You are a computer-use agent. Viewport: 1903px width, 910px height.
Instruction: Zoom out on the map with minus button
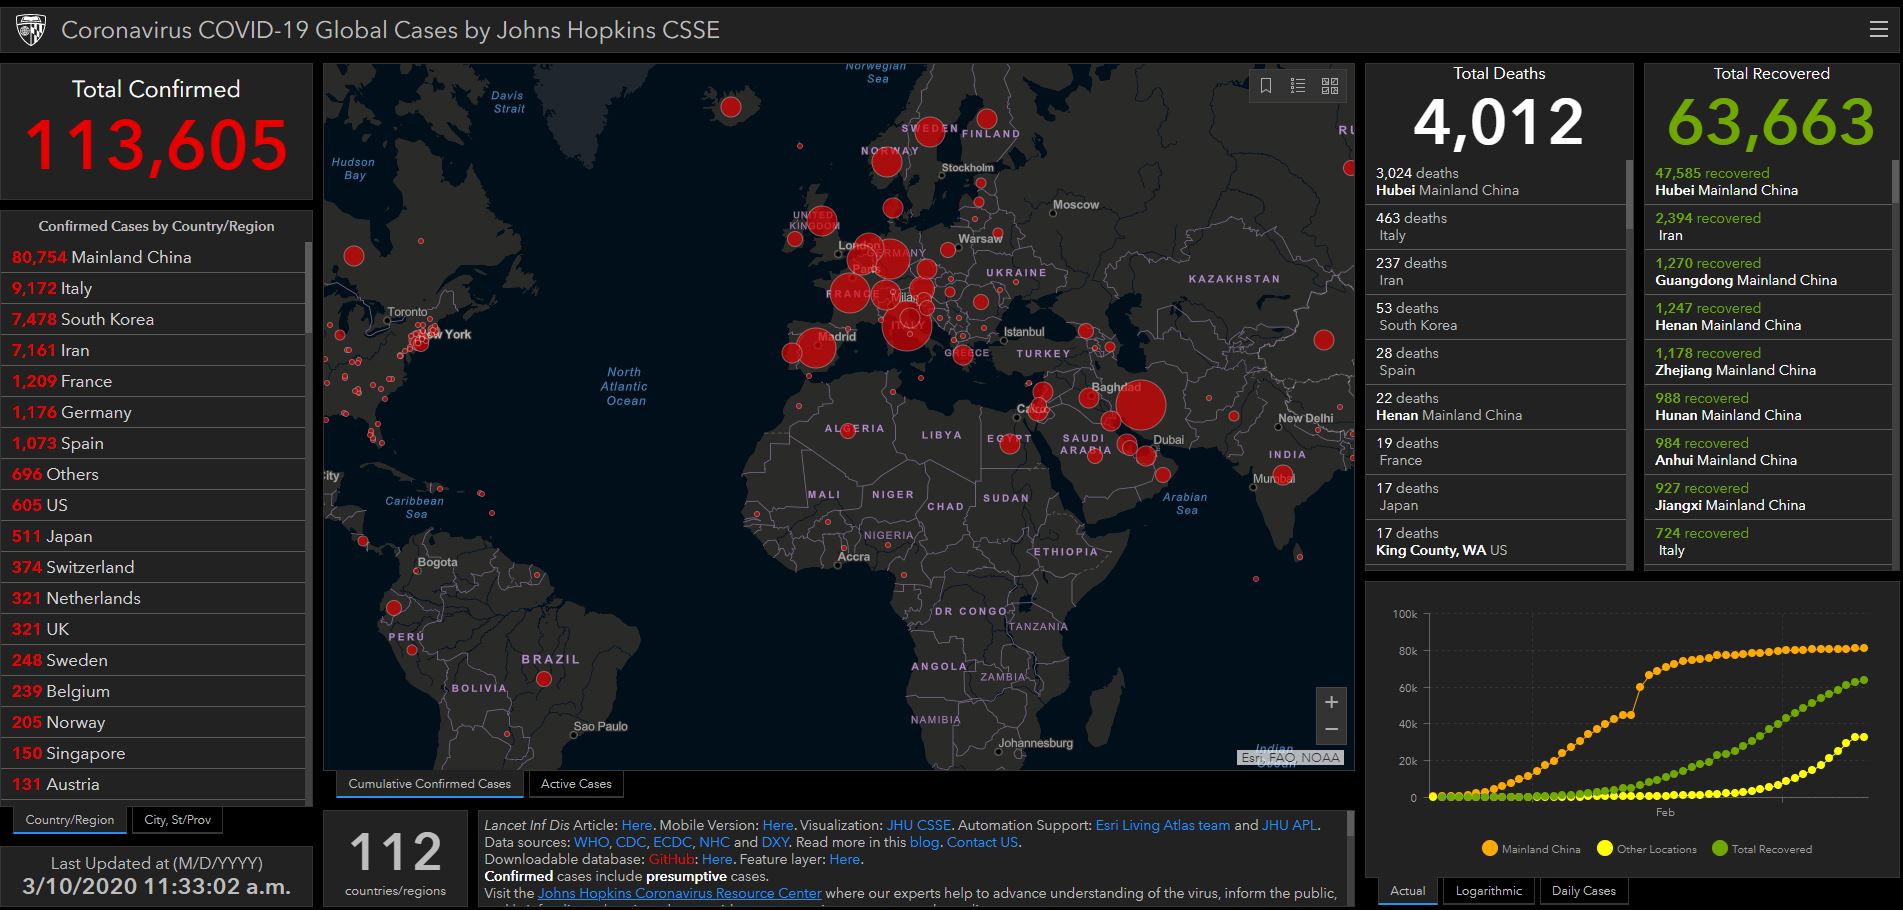(x=1331, y=730)
